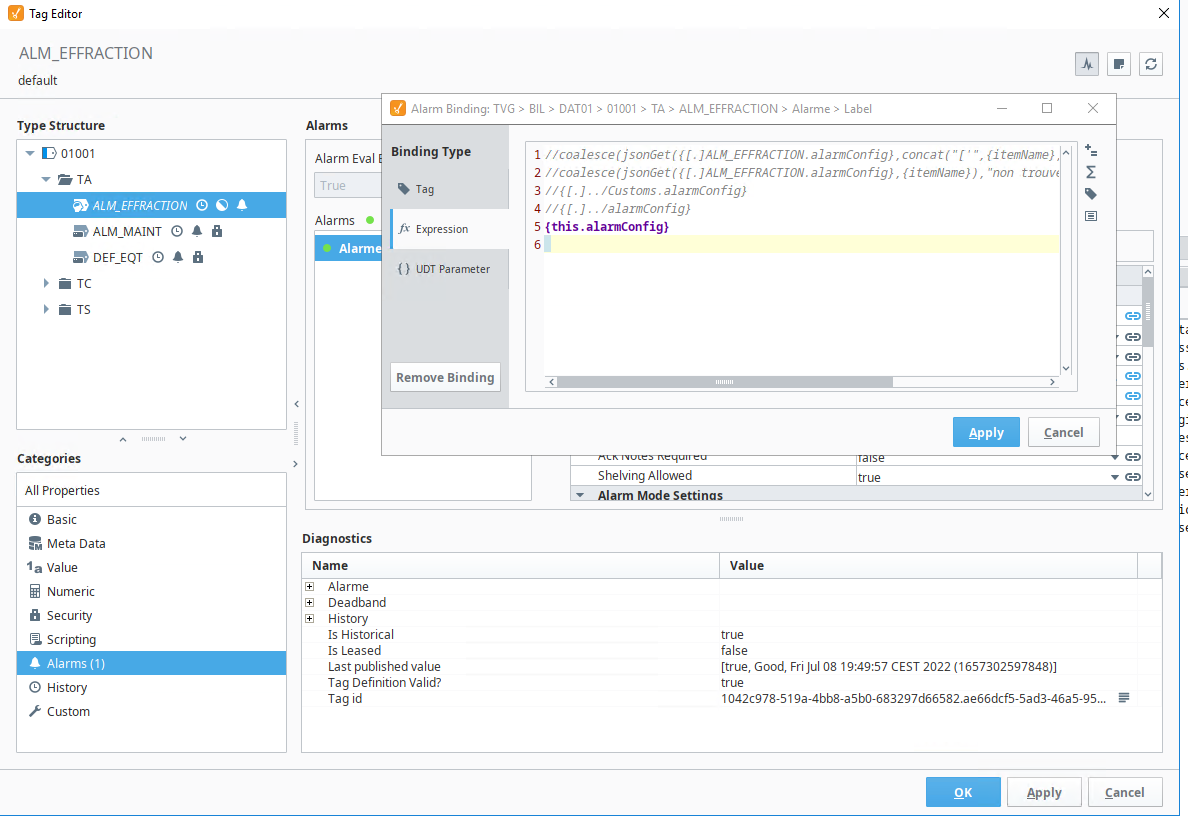Screen dimensions: 1188x816
Task: Click the tag browse icon beside the expression
Action: pyautogui.click(x=1091, y=194)
